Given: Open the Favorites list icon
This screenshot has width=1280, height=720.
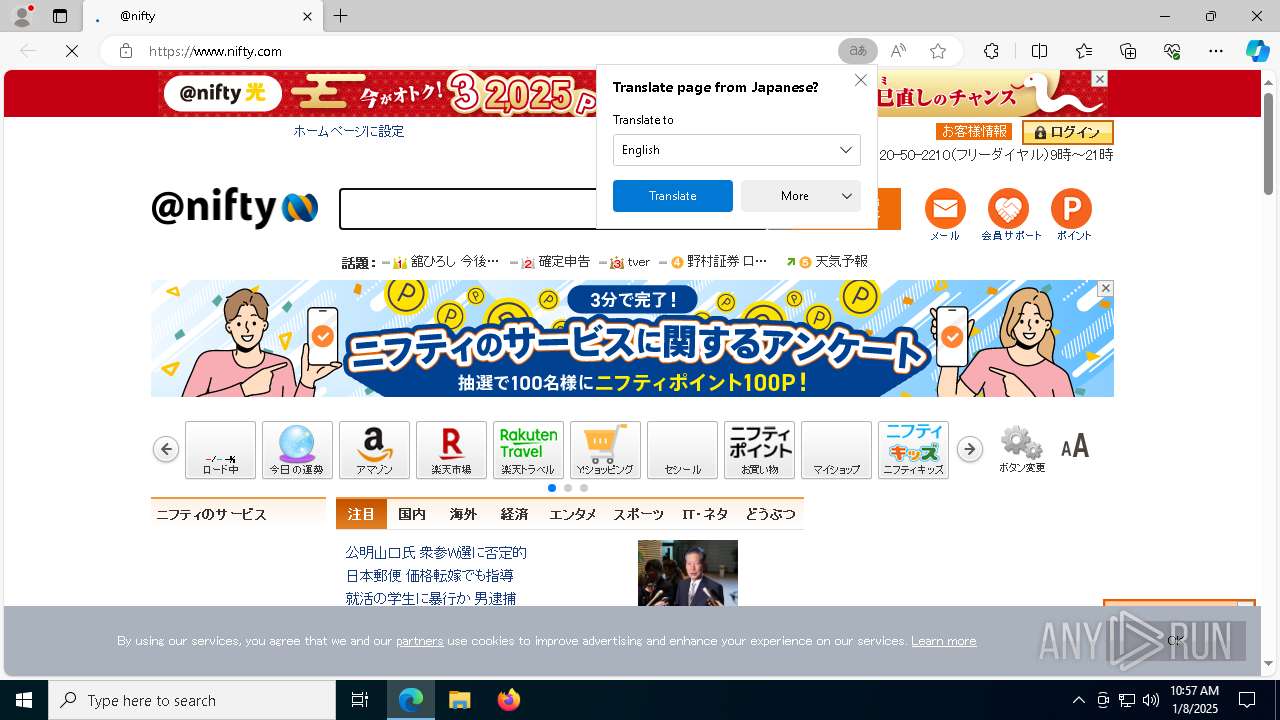Looking at the screenshot, I should coord(1084,51).
